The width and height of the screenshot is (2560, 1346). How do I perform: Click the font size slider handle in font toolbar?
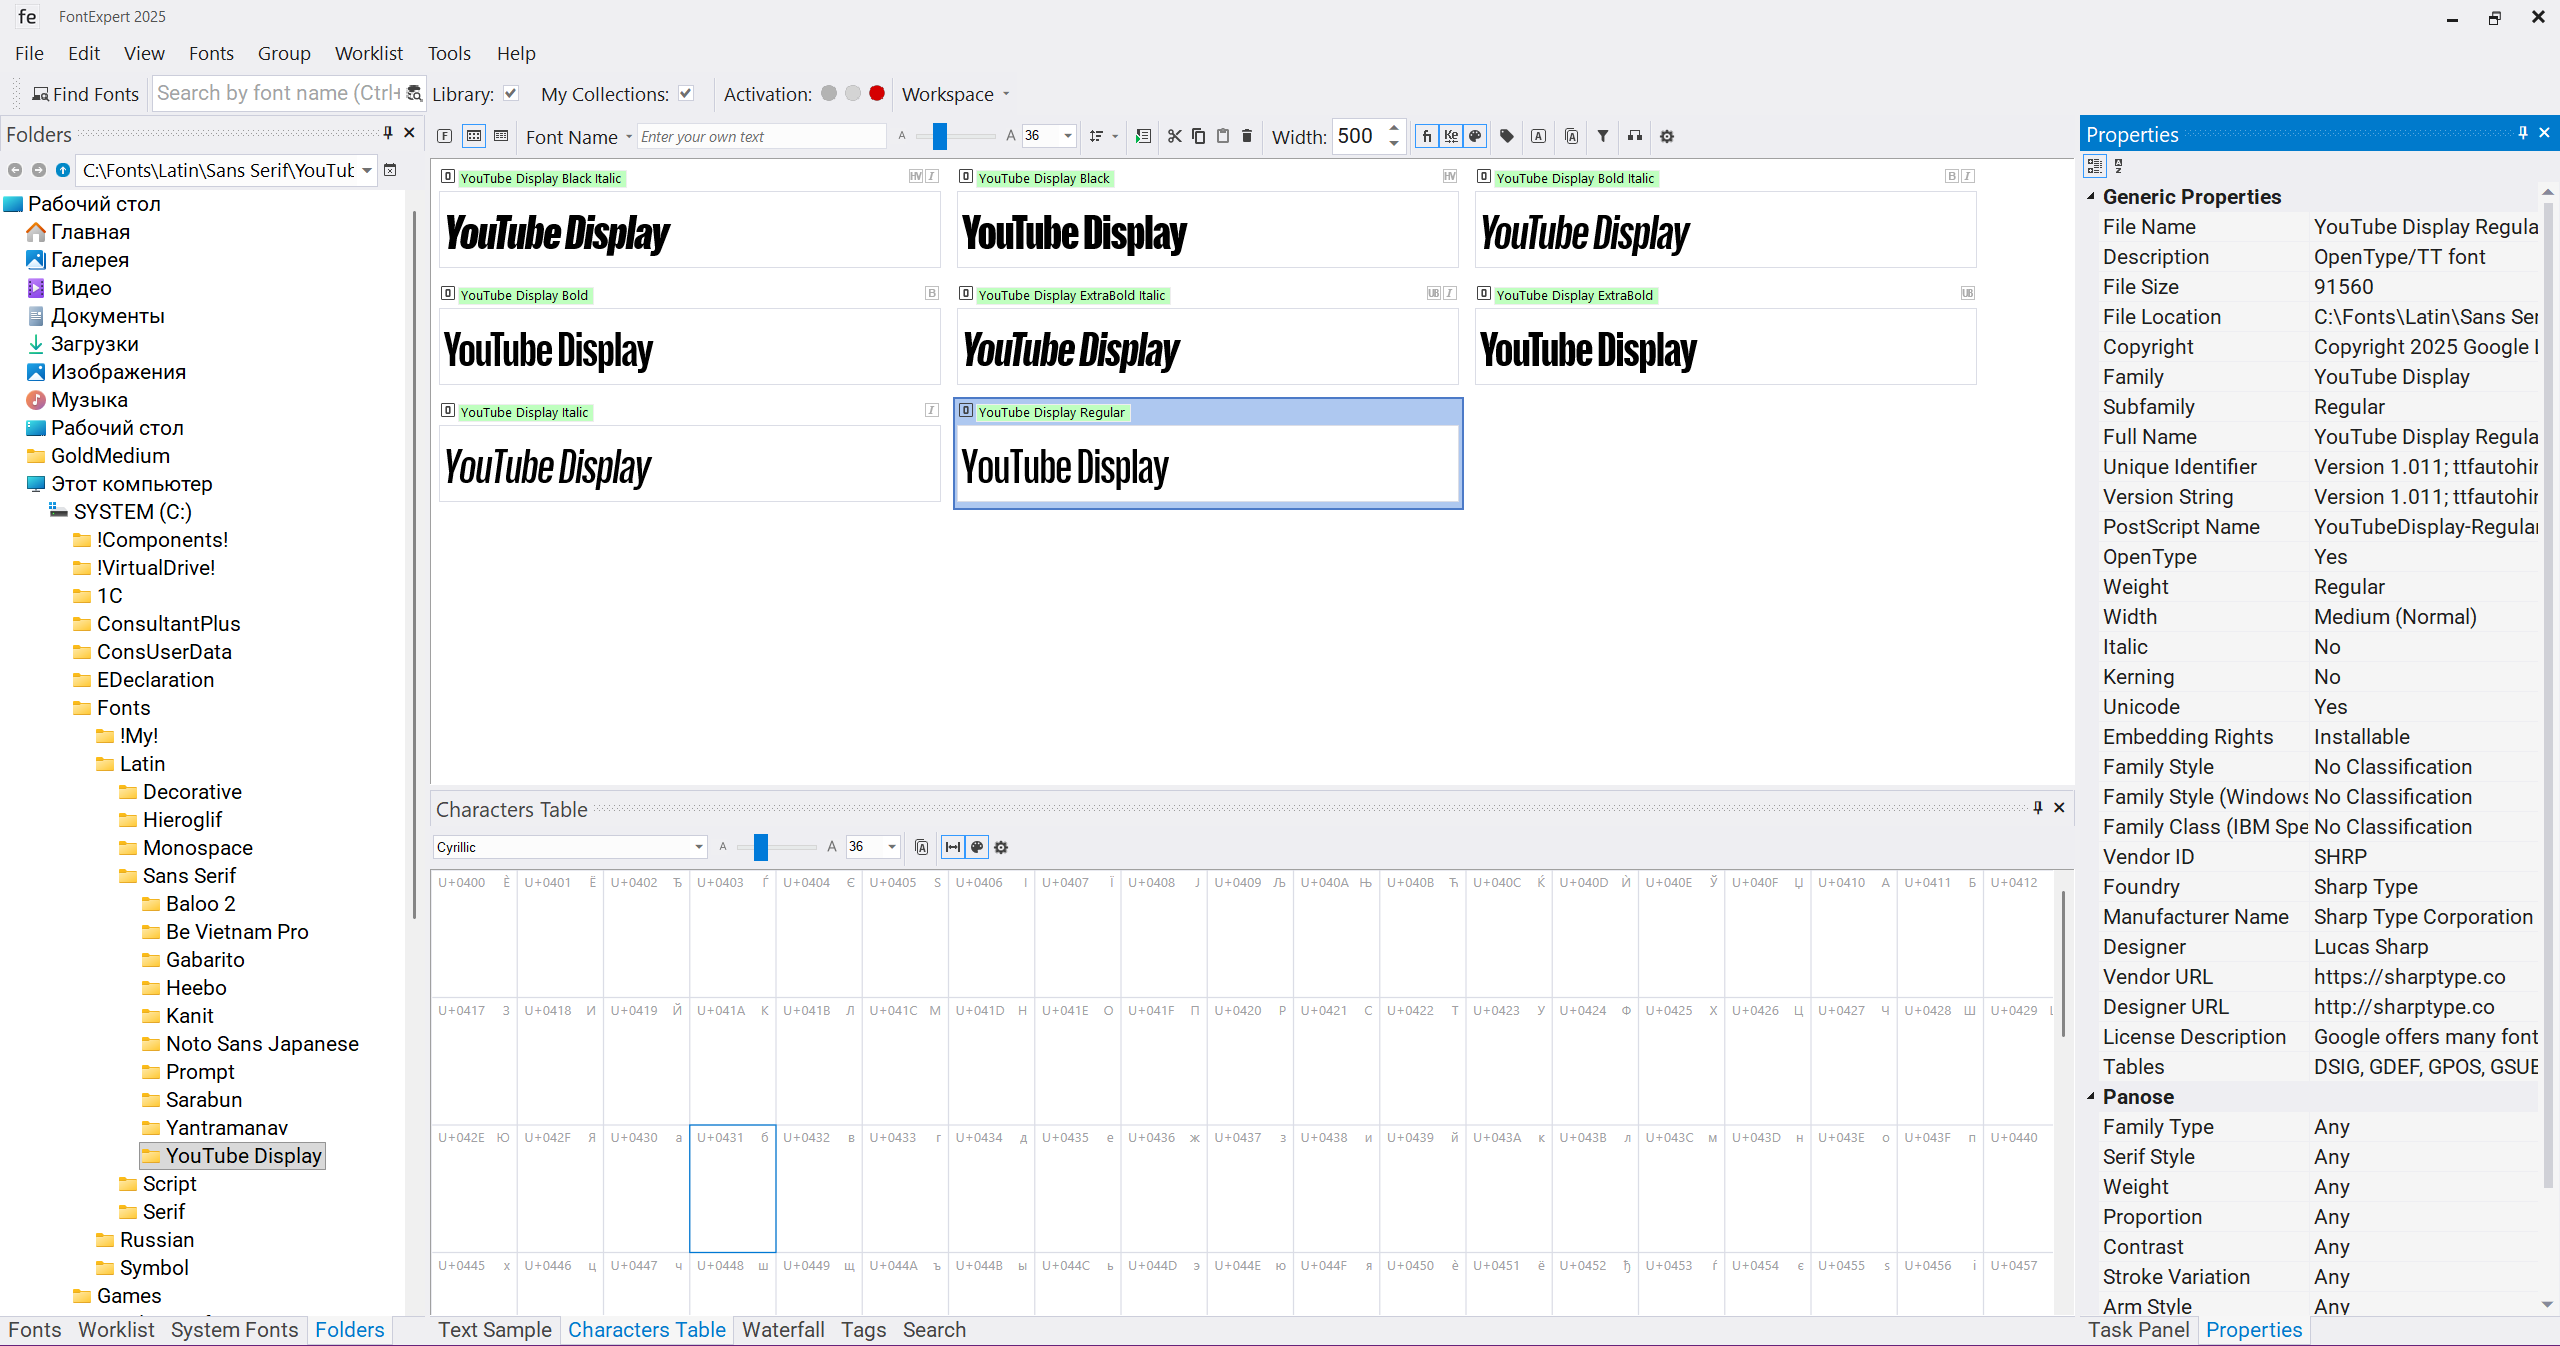click(x=940, y=136)
